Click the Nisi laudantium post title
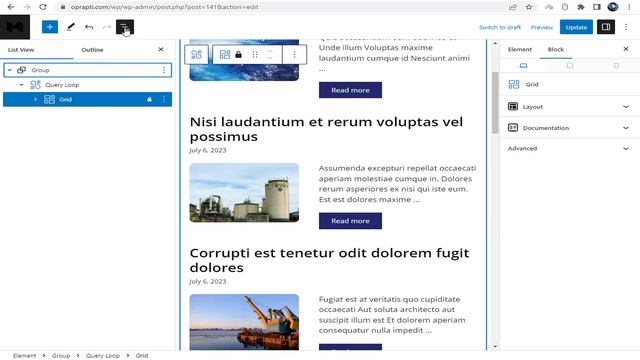Viewport: 640px width, 360px height. (x=327, y=129)
